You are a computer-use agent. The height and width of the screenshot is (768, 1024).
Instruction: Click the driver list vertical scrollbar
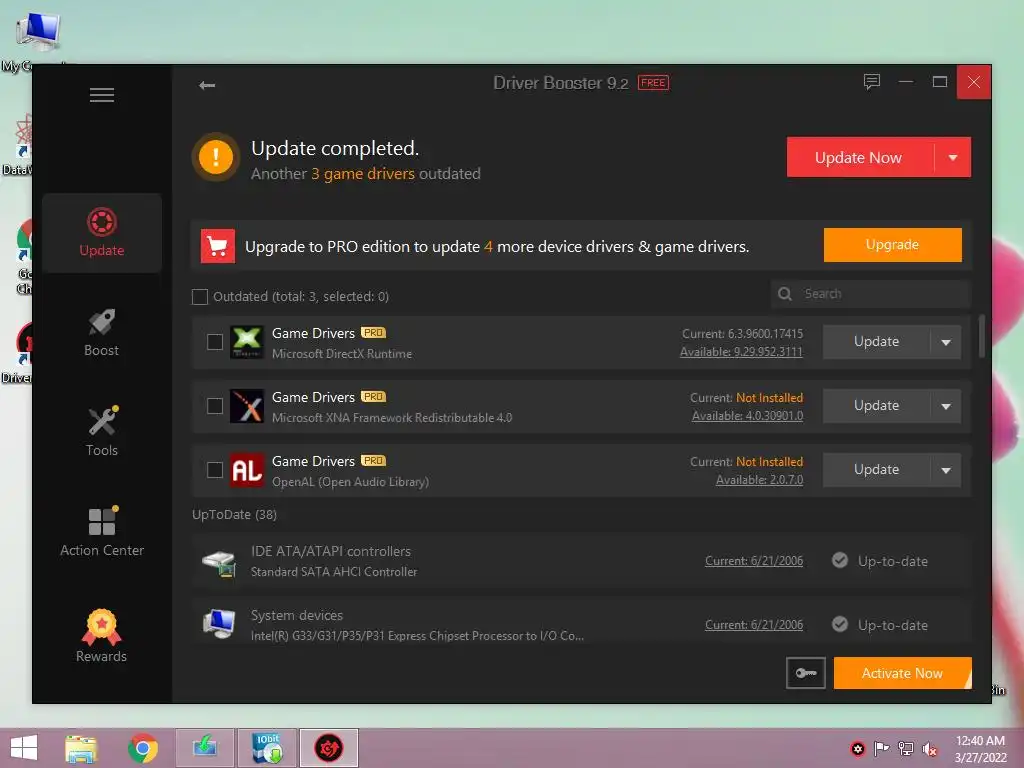point(982,336)
